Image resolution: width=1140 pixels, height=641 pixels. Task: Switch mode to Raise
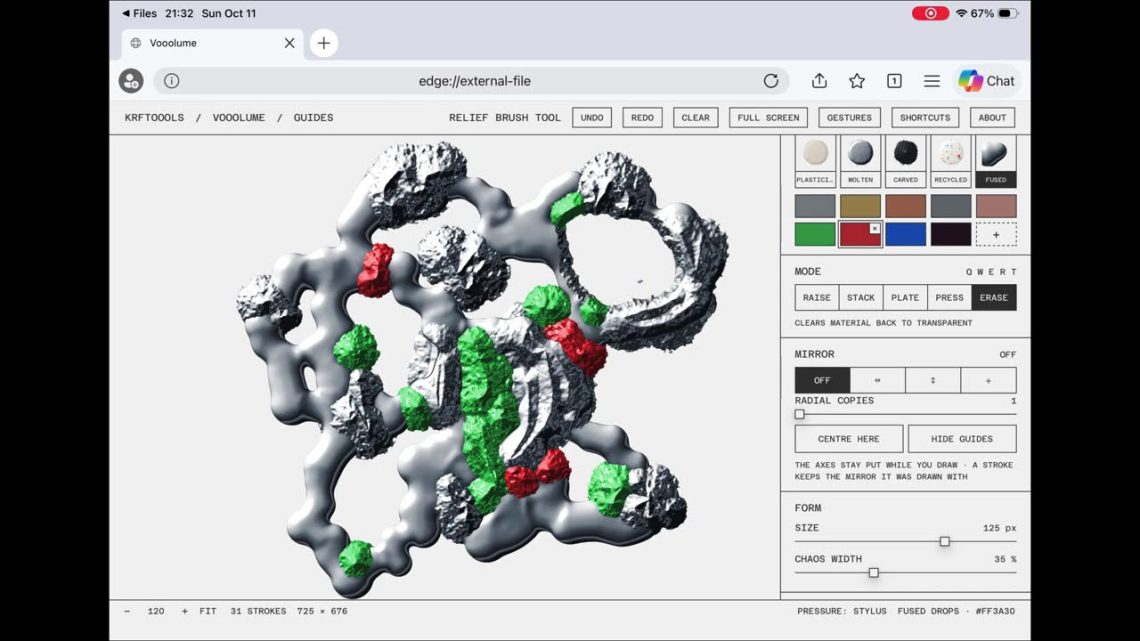point(816,297)
